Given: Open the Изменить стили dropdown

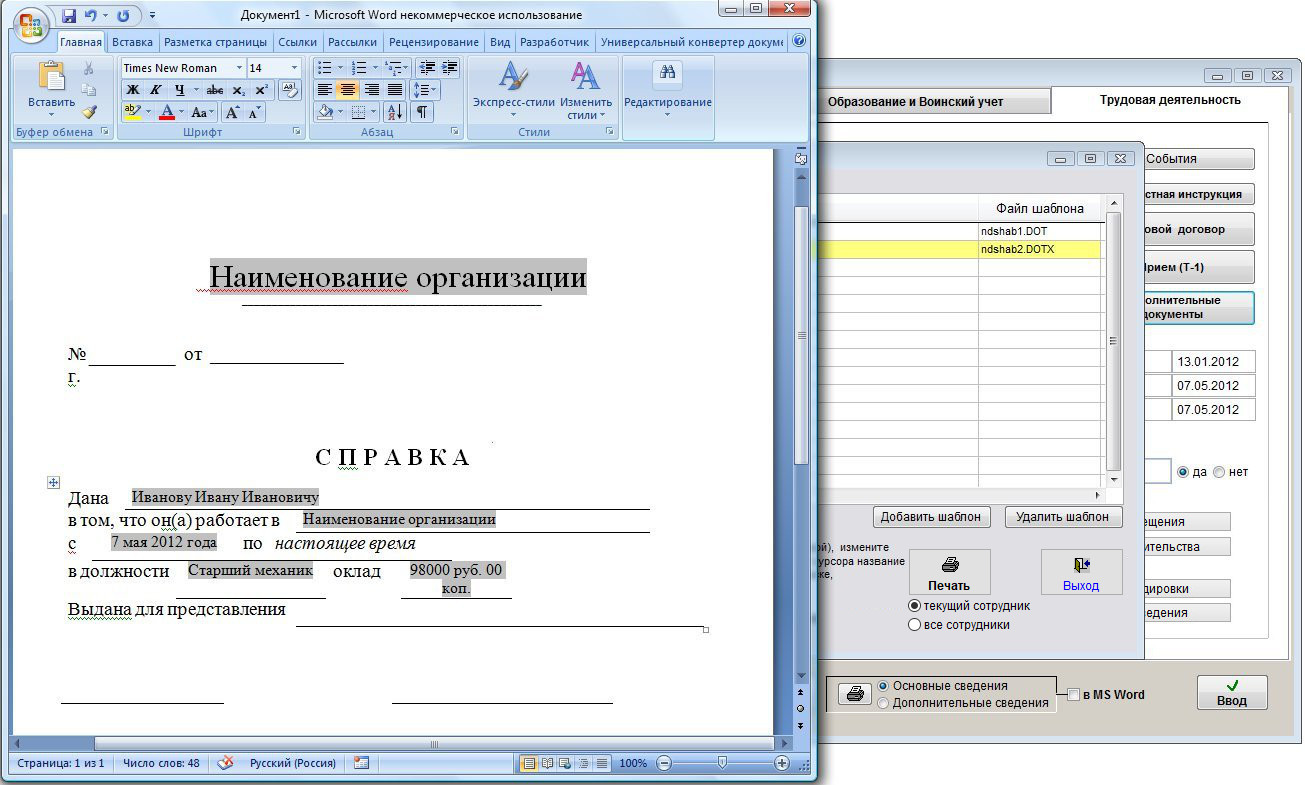Looking at the screenshot, I should coord(586,90).
